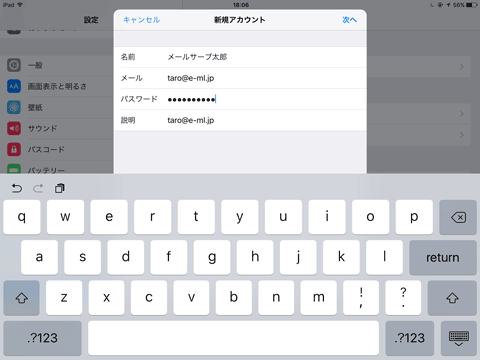Open 一般 in Settings sidebar
The image size is (480, 360).
pos(57,65)
